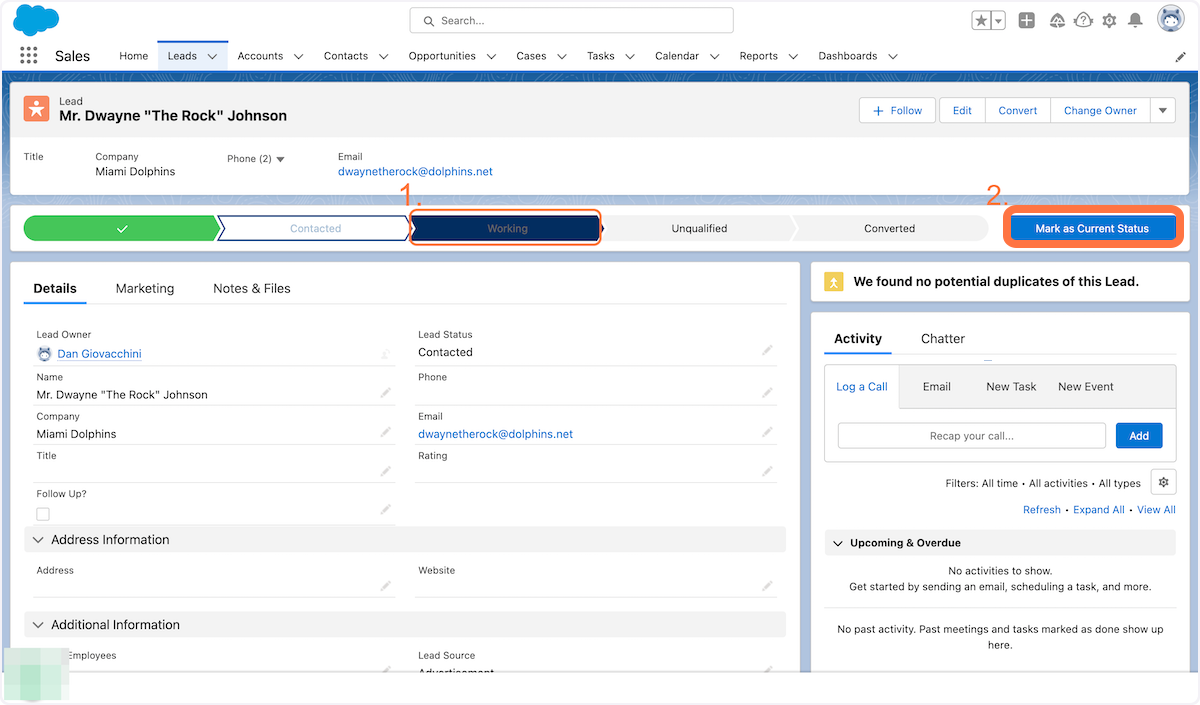Click the Edit button
Image resolution: width=1200 pixels, height=705 pixels.
[962, 110]
